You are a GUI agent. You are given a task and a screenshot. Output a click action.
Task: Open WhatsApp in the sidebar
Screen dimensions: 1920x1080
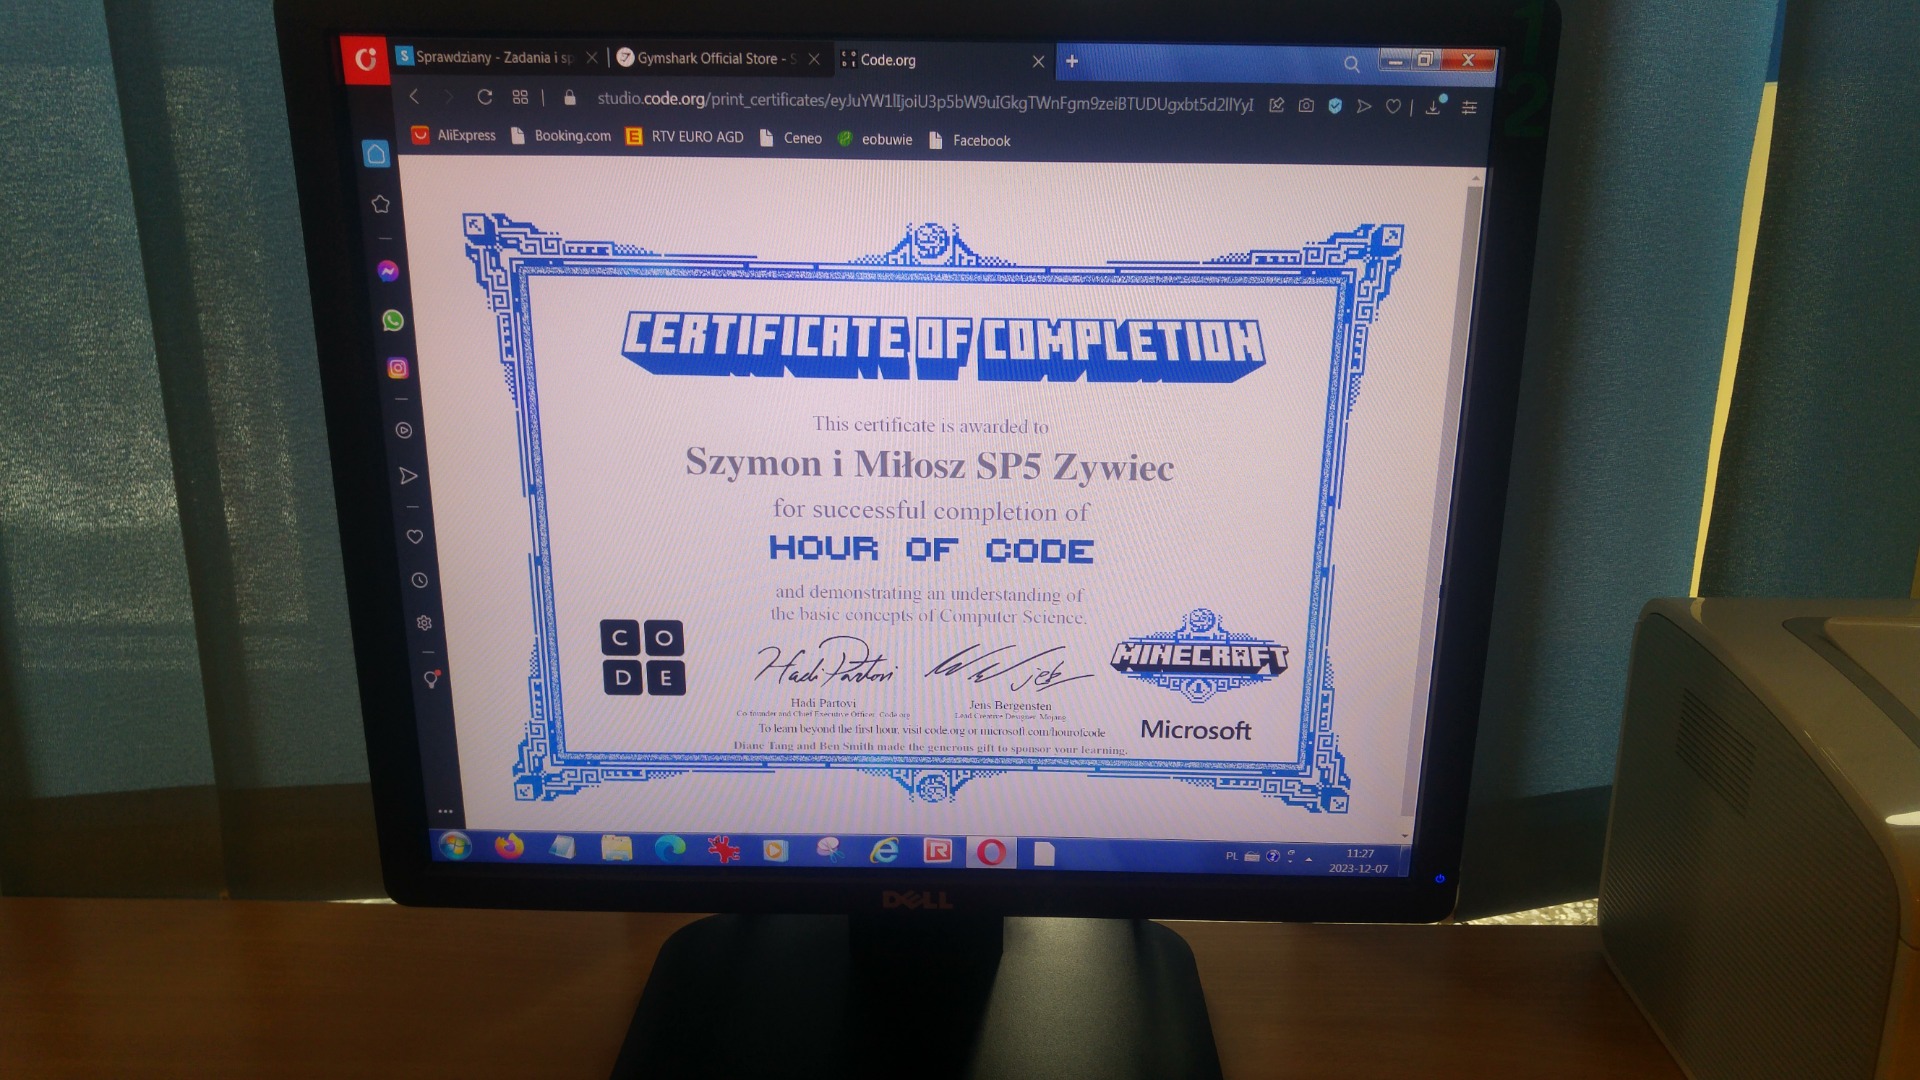click(x=393, y=320)
